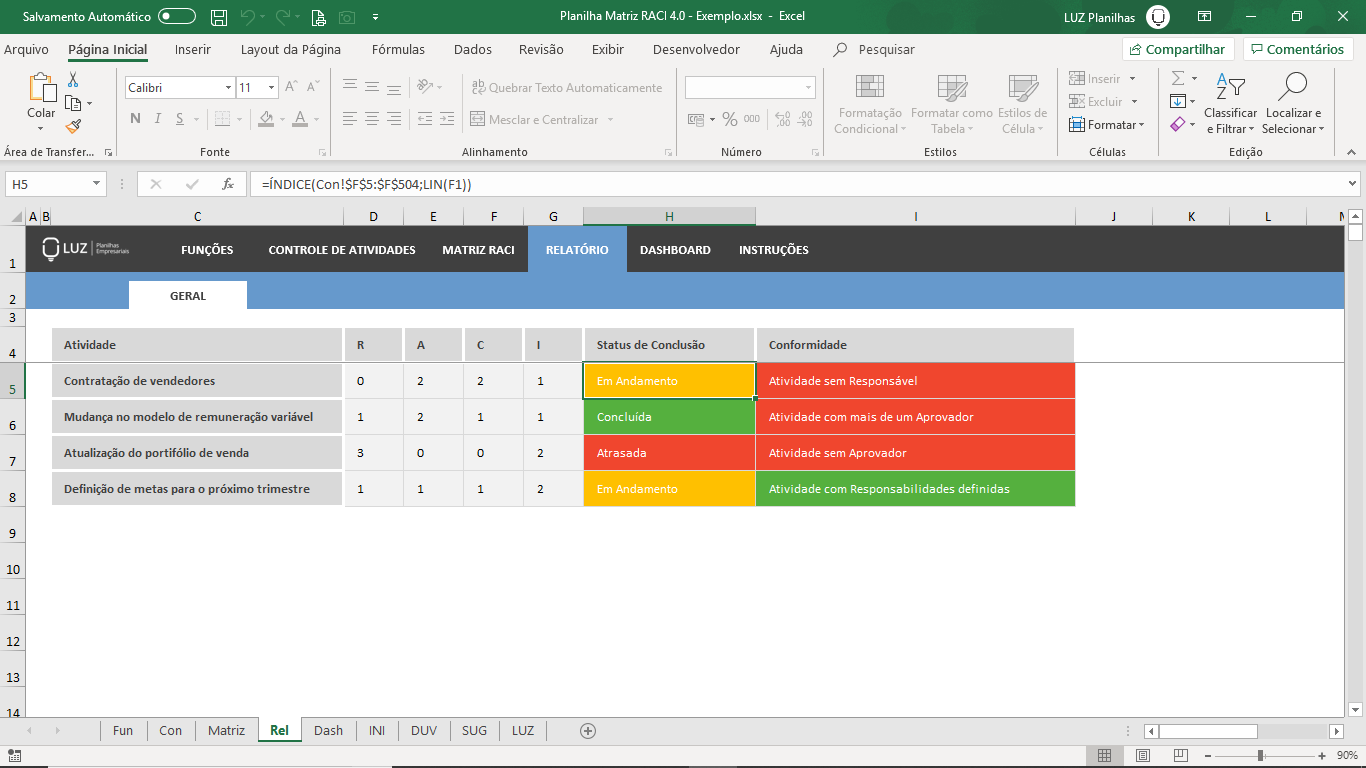This screenshot has height=768, width=1366.
Task: Open Localizar e Selecionar menu
Action: tap(1293, 104)
